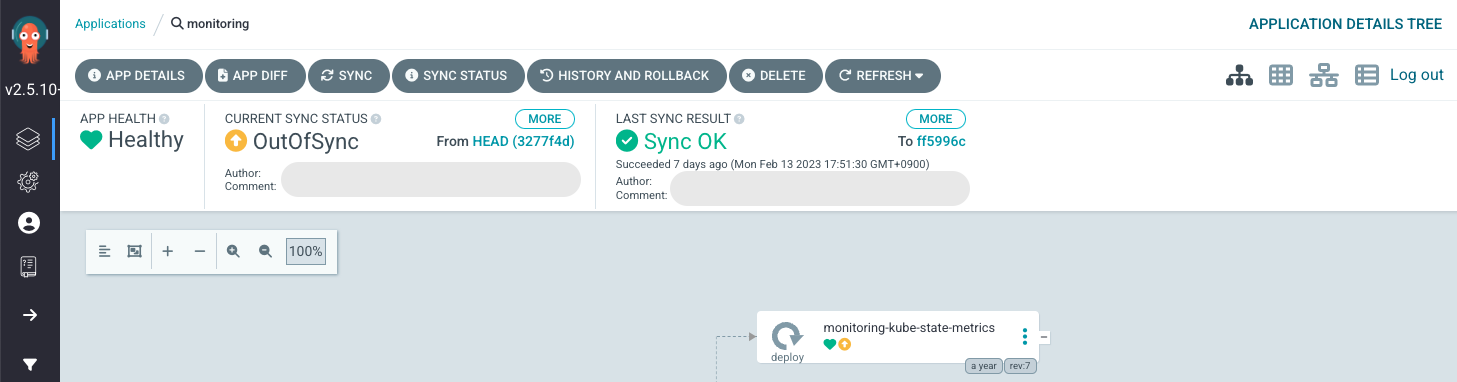Zoom out with the magnifier minus icon
This screenshot has height=382, width=1457.
[x=265, y=252]
